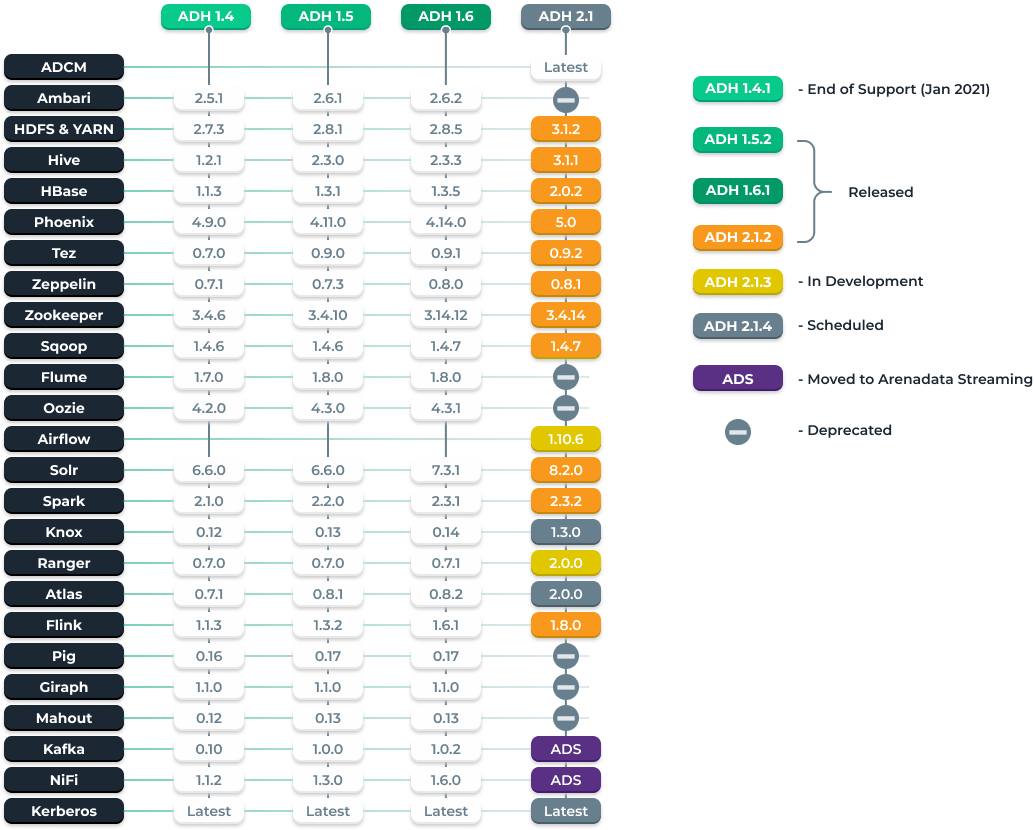Click the orange ADH 2.1.2 legend badge
This screenshot has width=1034, height=830.
coord(738,237)
